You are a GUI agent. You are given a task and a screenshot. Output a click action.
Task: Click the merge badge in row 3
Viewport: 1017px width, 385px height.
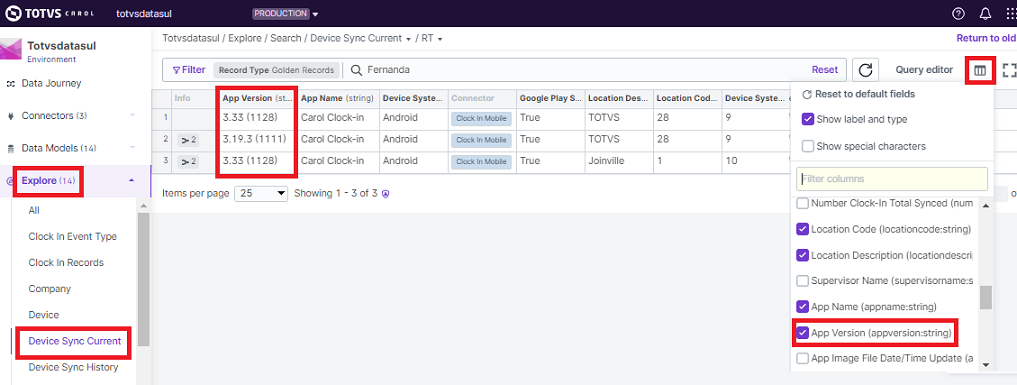click(x=188, y=161)
